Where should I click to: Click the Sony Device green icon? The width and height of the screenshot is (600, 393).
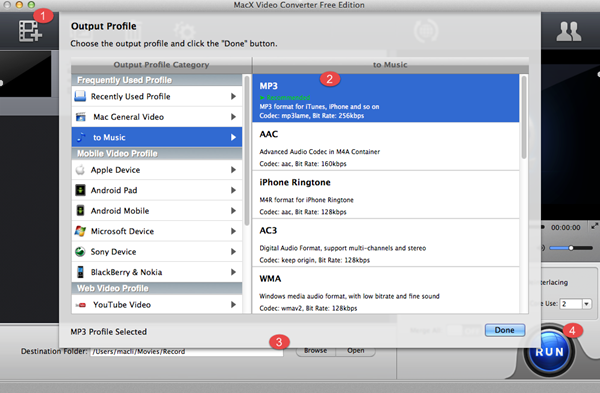80,251
